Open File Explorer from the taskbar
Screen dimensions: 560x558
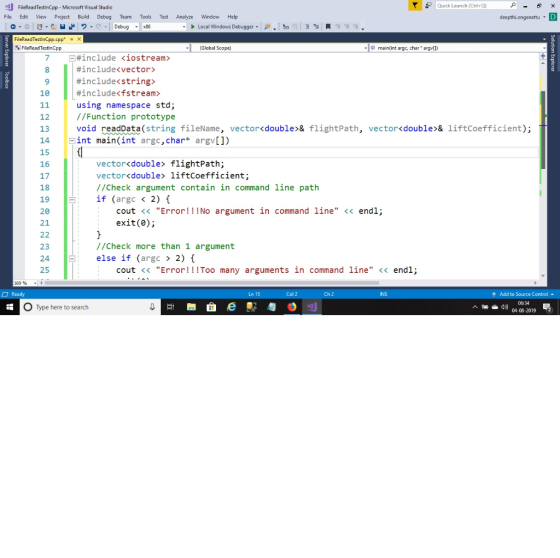tap(191, 307)
